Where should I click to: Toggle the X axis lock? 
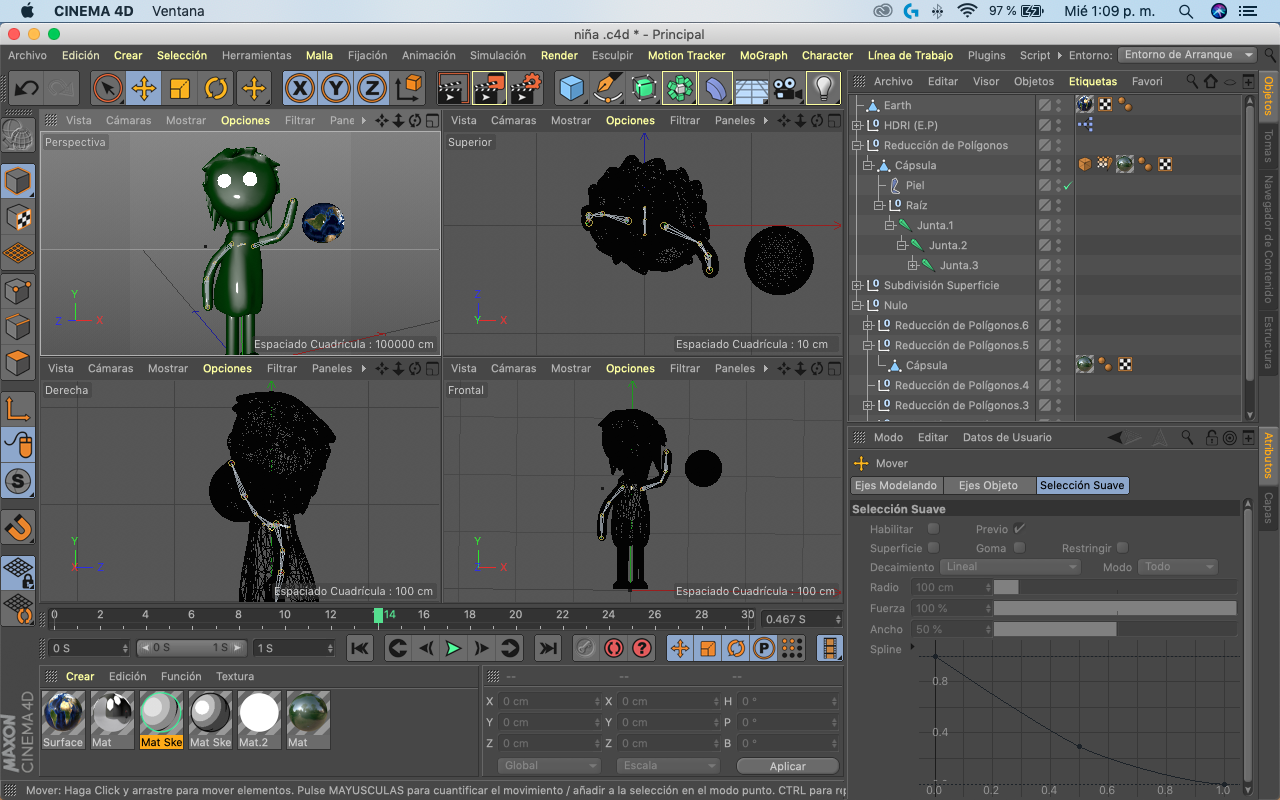(x=299, y=88)
